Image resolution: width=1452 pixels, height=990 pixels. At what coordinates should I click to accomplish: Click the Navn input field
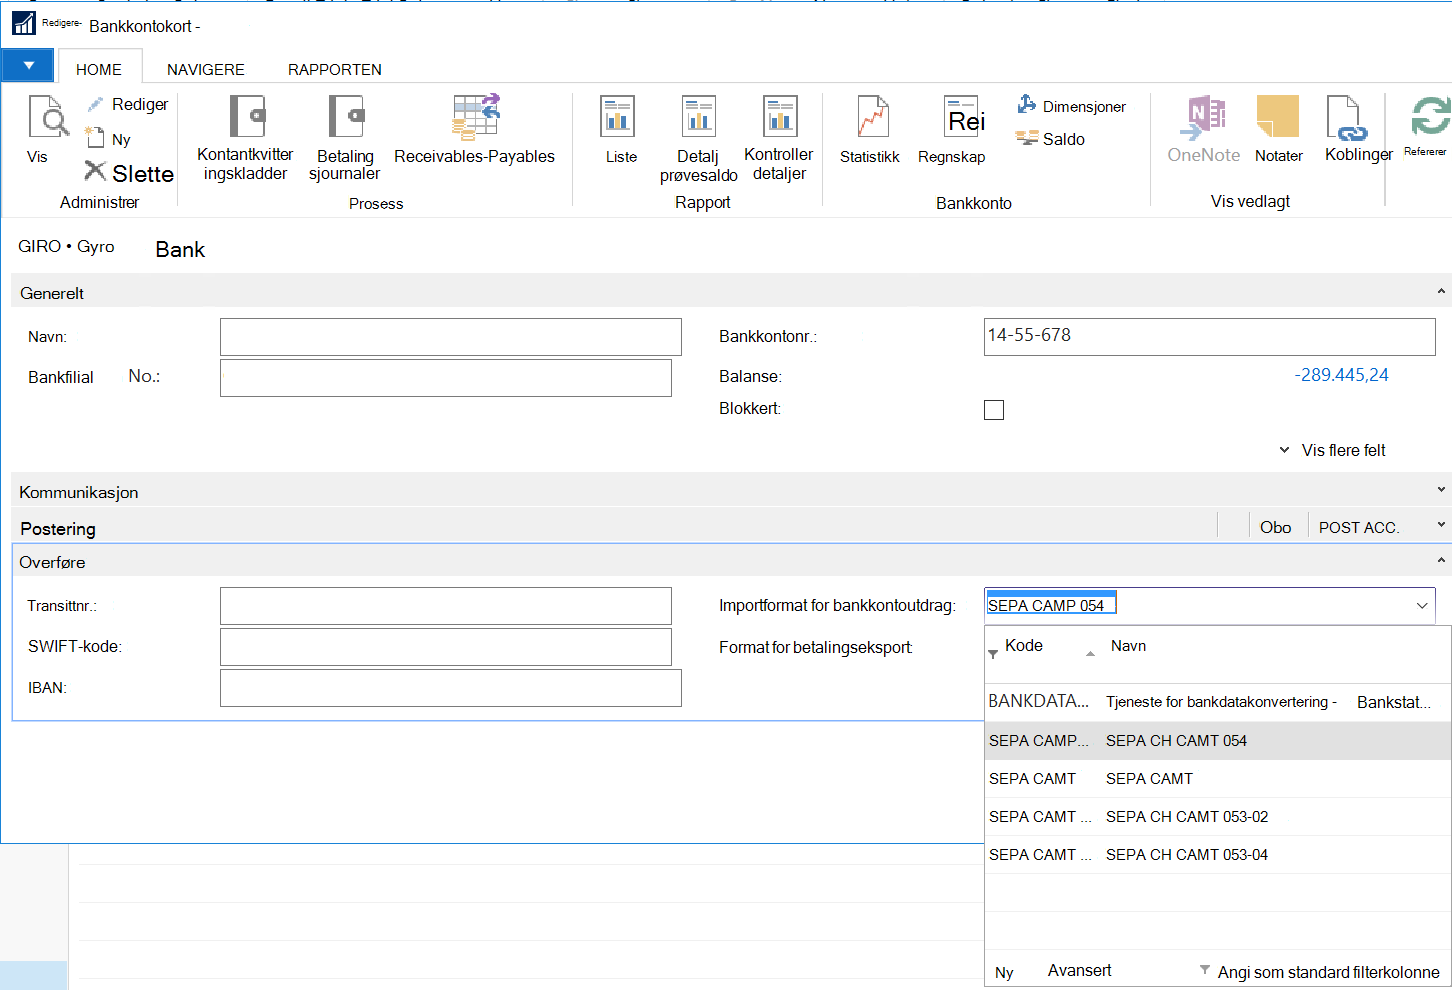[451, 337]
